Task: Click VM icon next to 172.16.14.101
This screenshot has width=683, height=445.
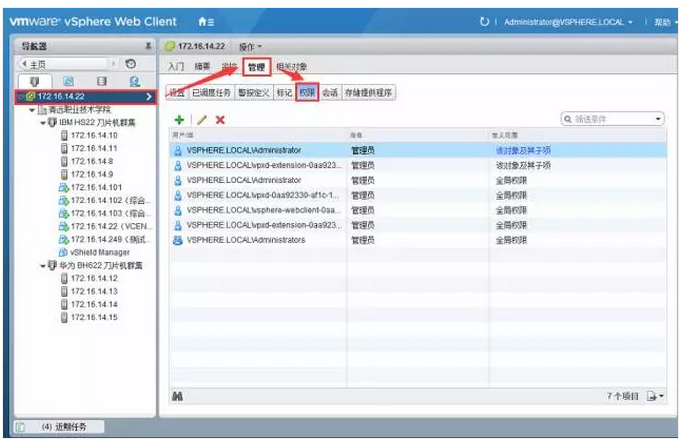Action: click(64, 188)
